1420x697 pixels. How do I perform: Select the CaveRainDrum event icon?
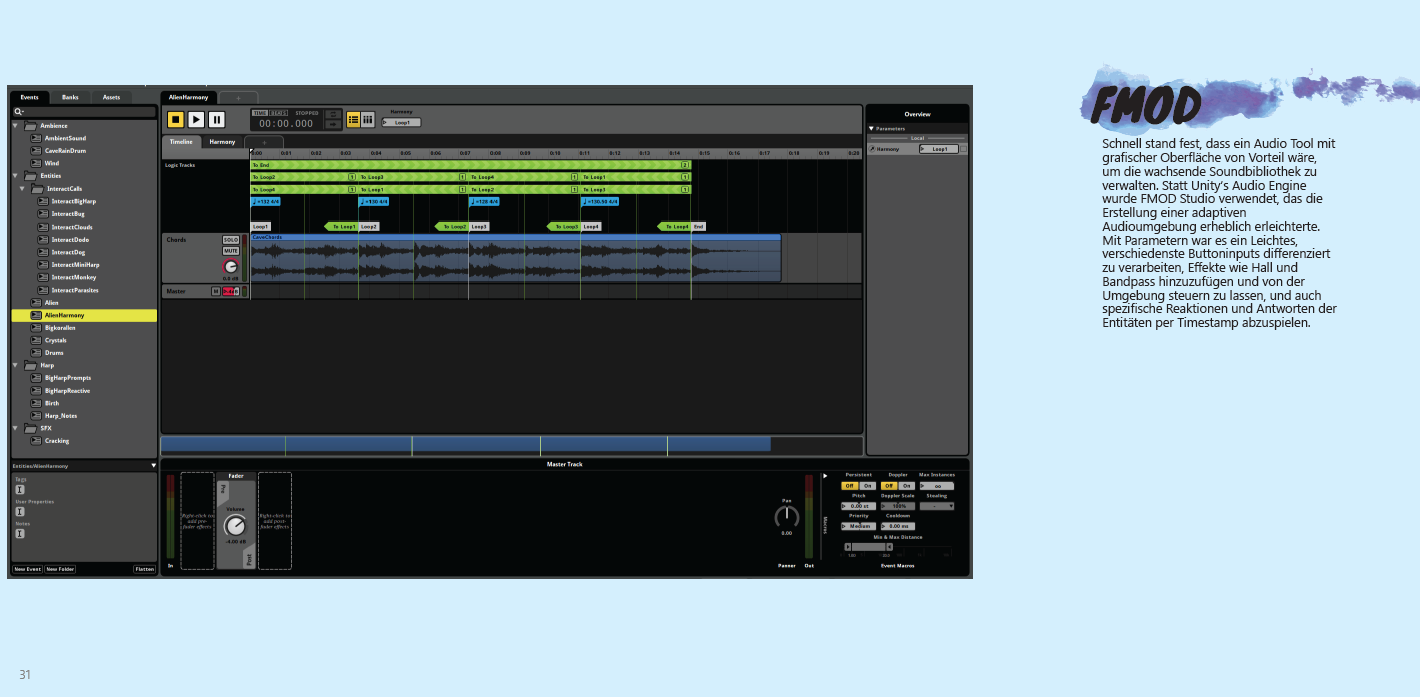36,150
